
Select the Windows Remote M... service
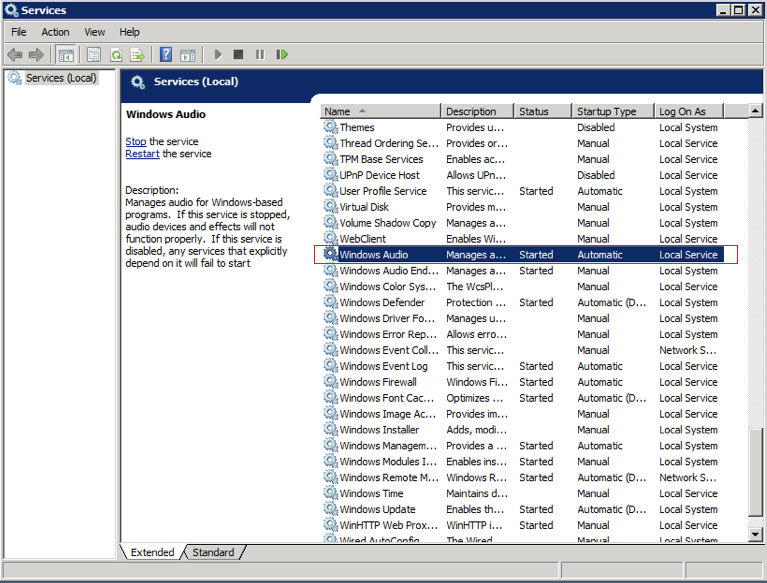(x=522, y=477)
